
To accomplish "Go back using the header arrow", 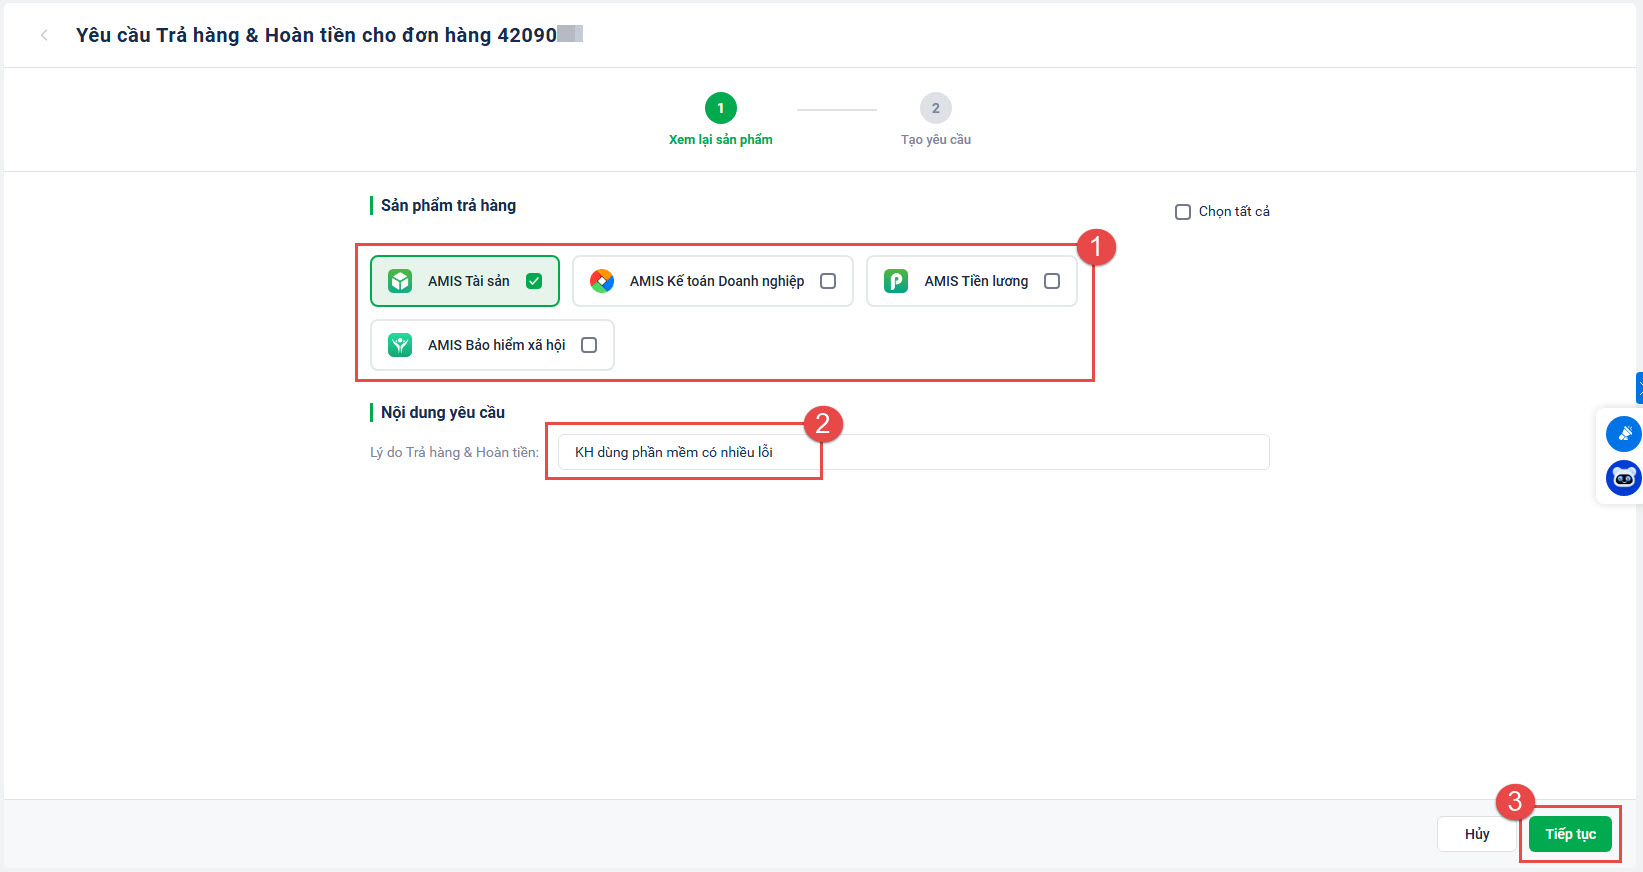I will (x=44, y=35).
